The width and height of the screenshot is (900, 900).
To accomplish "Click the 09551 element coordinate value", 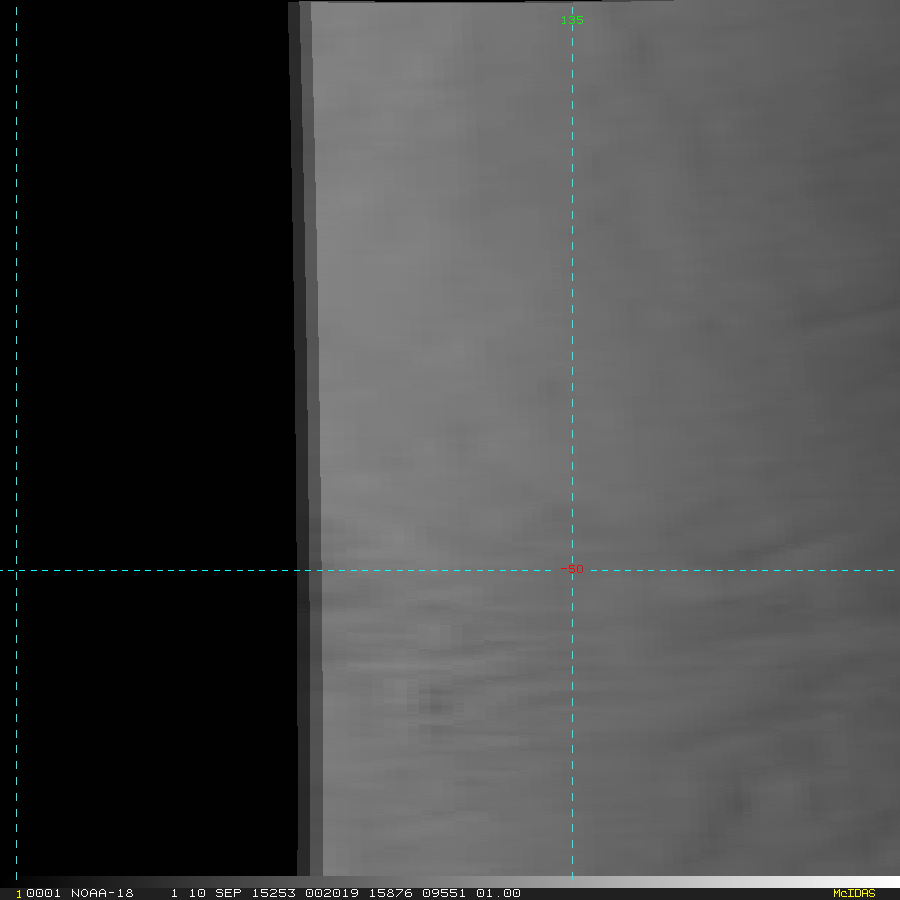I will pos(438,893).
